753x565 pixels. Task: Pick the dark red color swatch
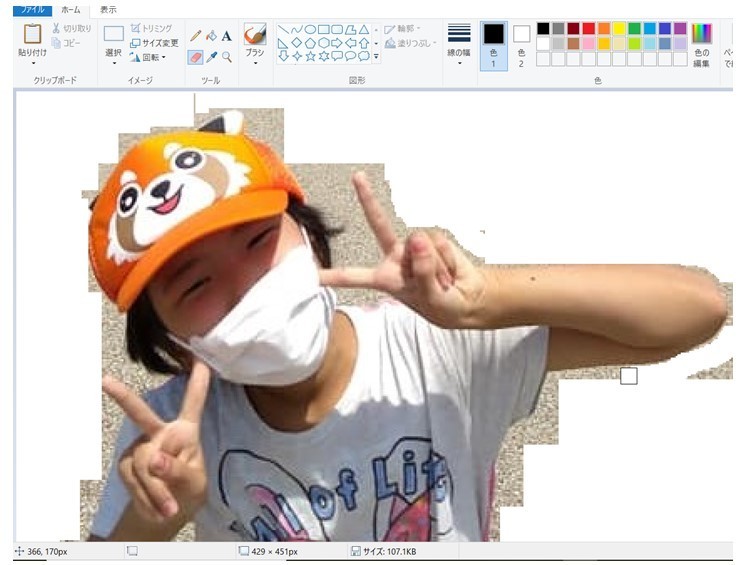click(x=573, y=29)
